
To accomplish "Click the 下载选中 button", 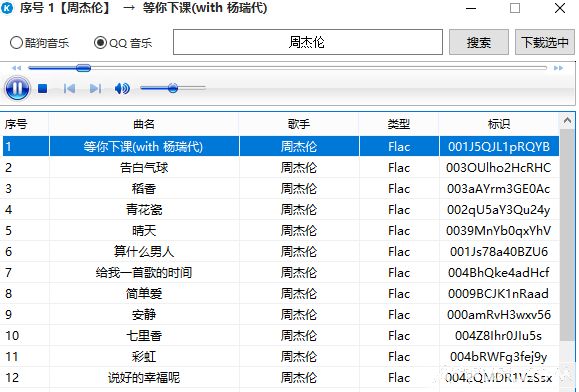I will click(545, 42).
